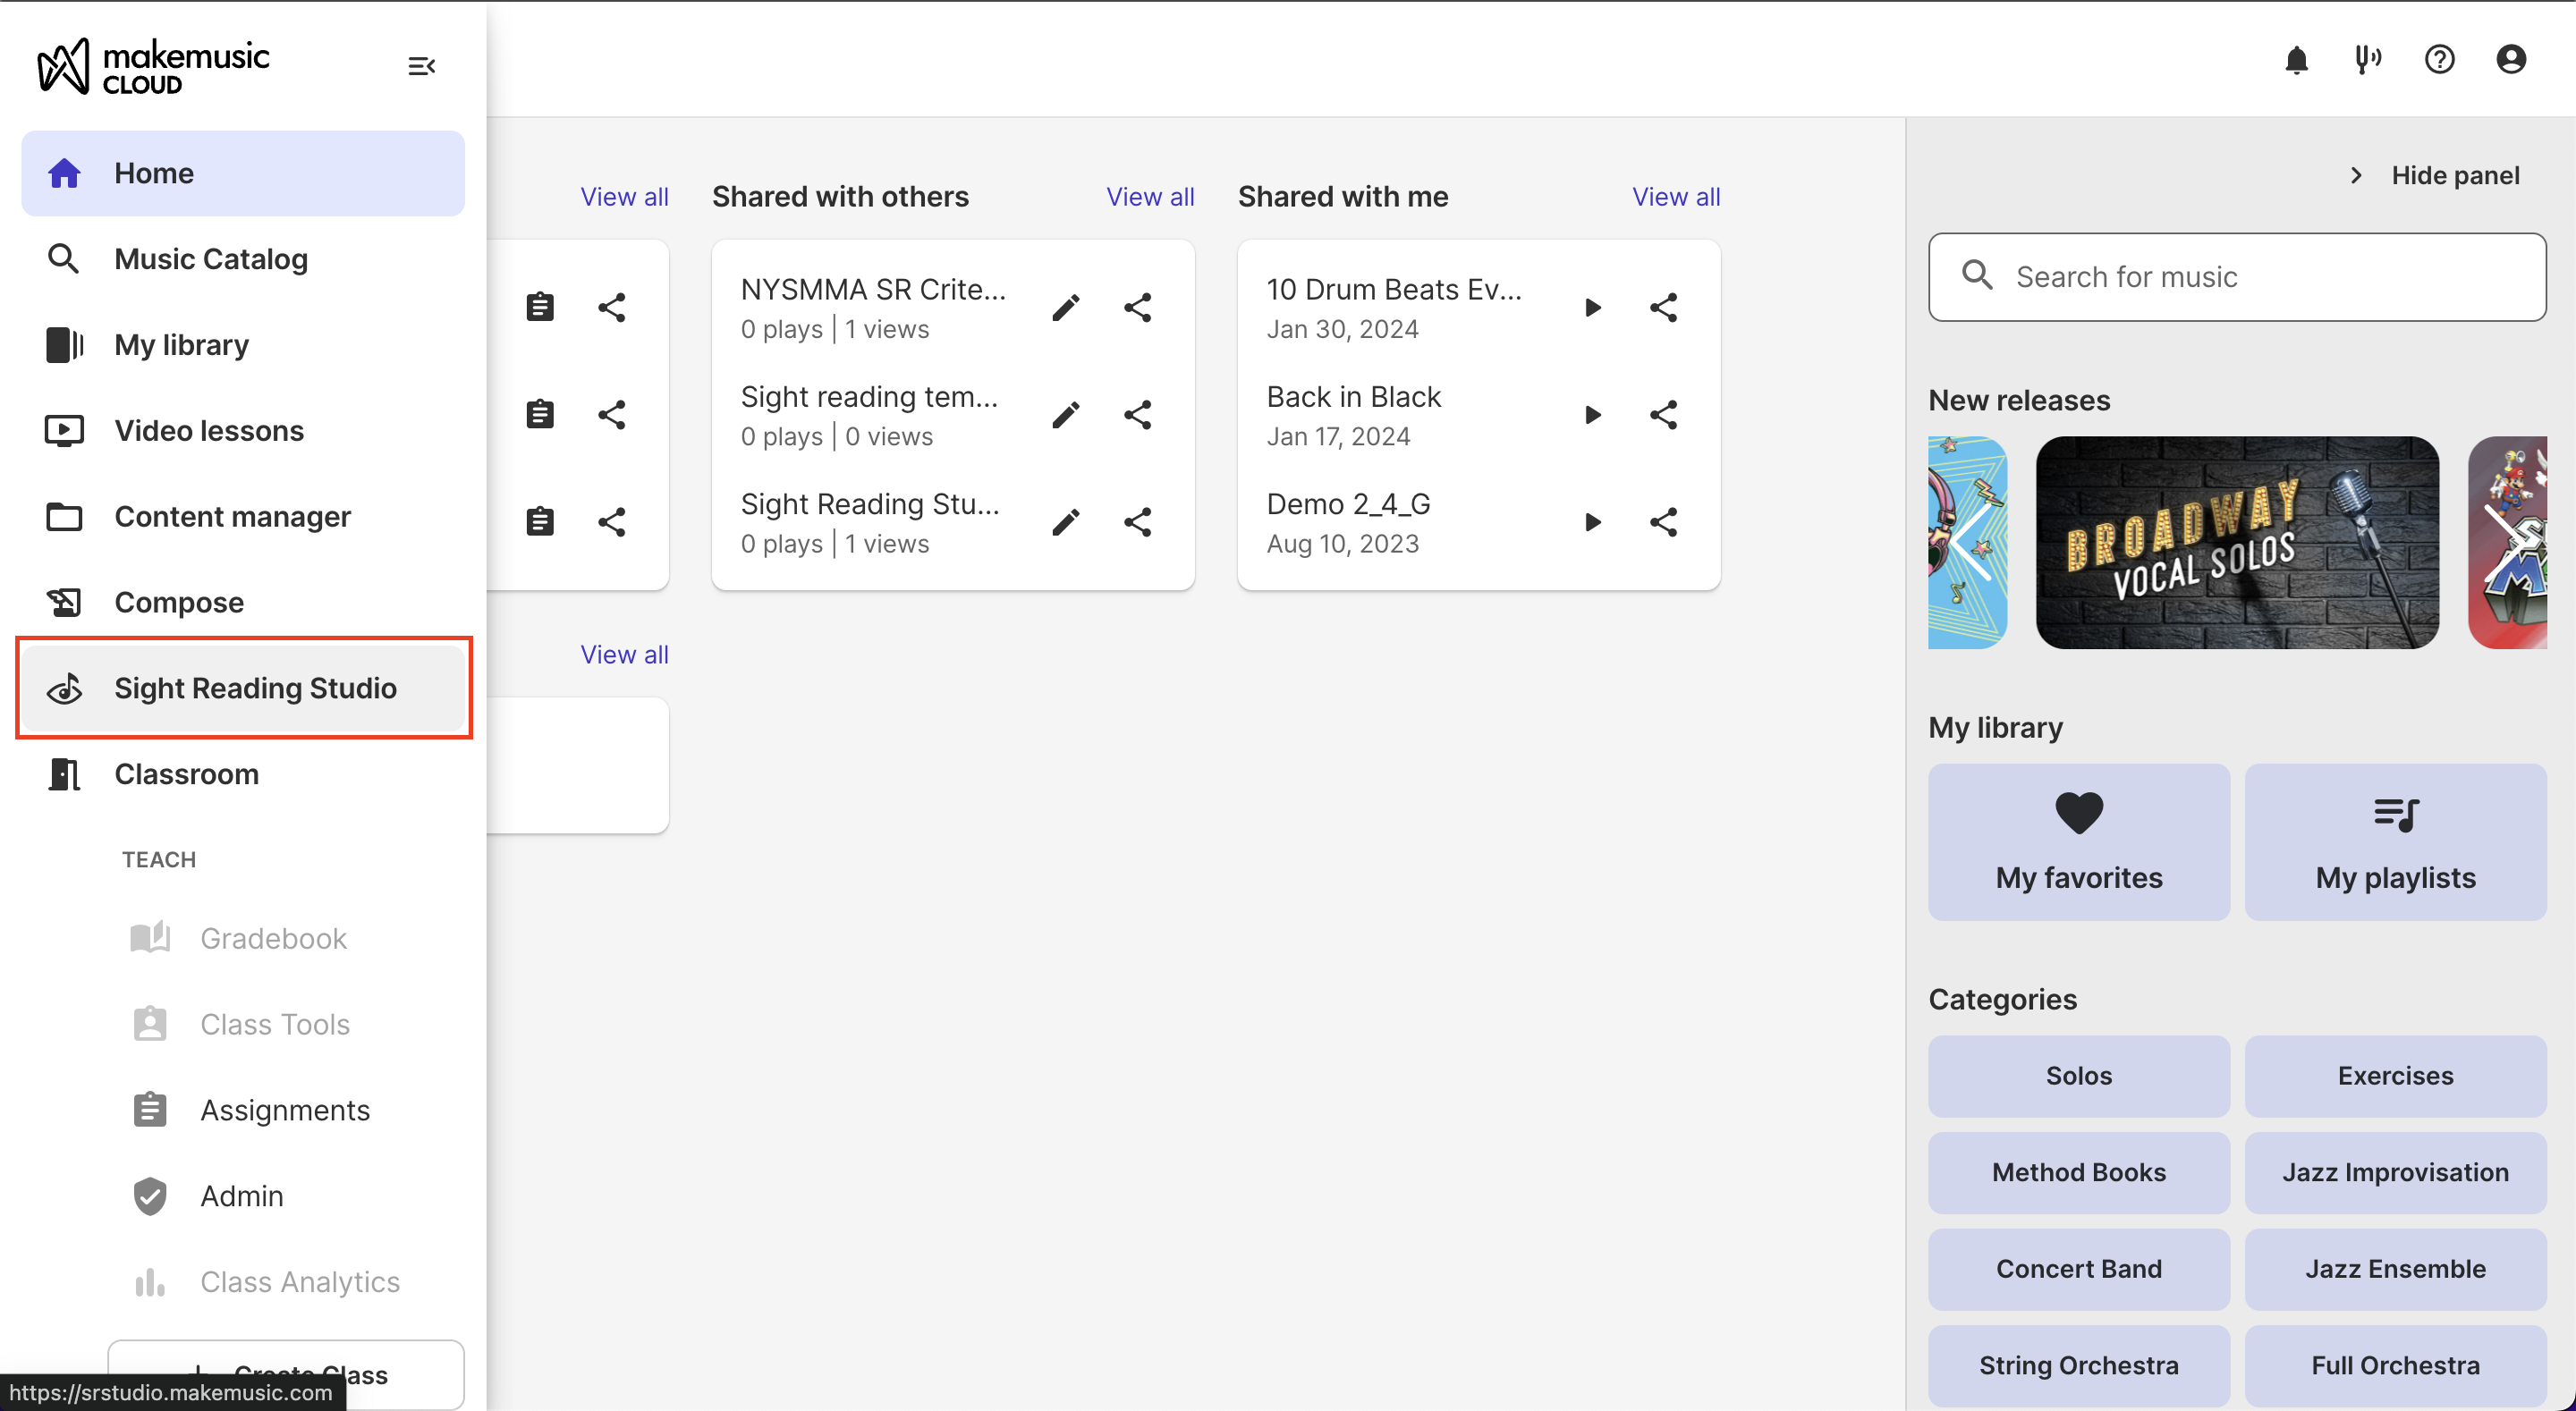This screenshot has height=1411, width=2576.
Task: Open the help question mark icon
Action: pos(2439,60)
